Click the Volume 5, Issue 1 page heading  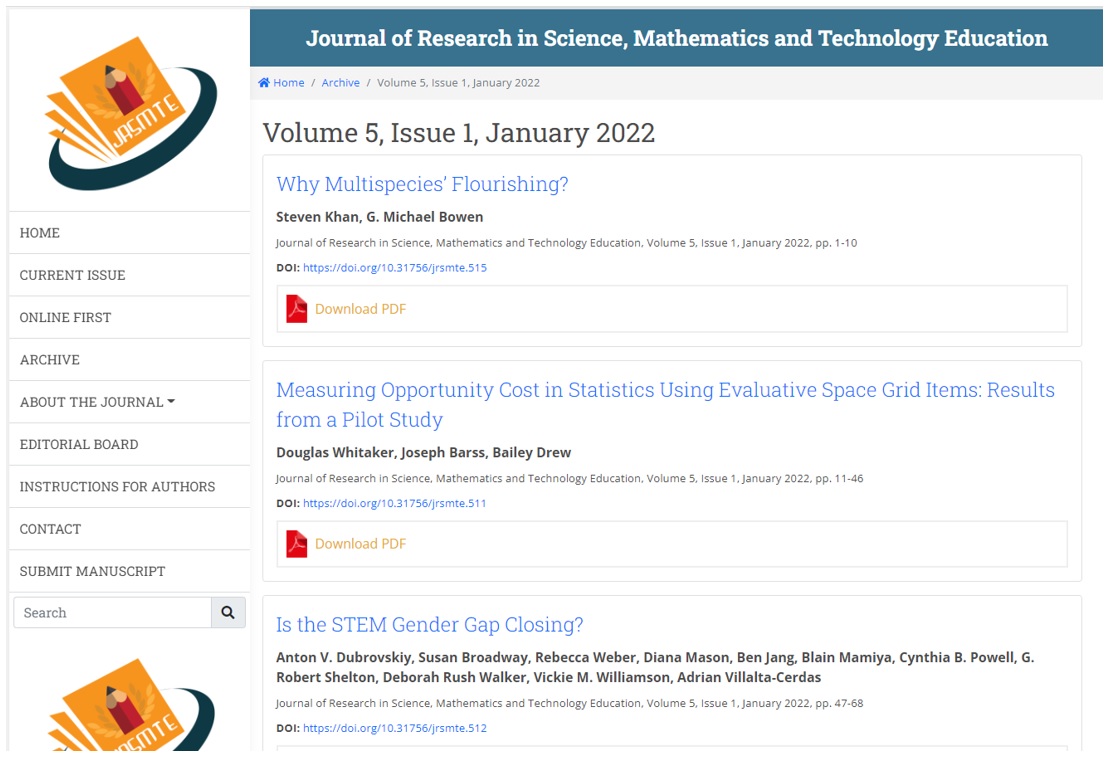[x=458, y=133]
